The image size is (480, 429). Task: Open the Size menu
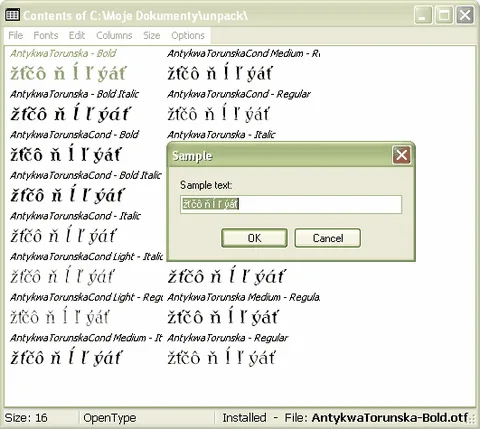(x=152, y=35)
